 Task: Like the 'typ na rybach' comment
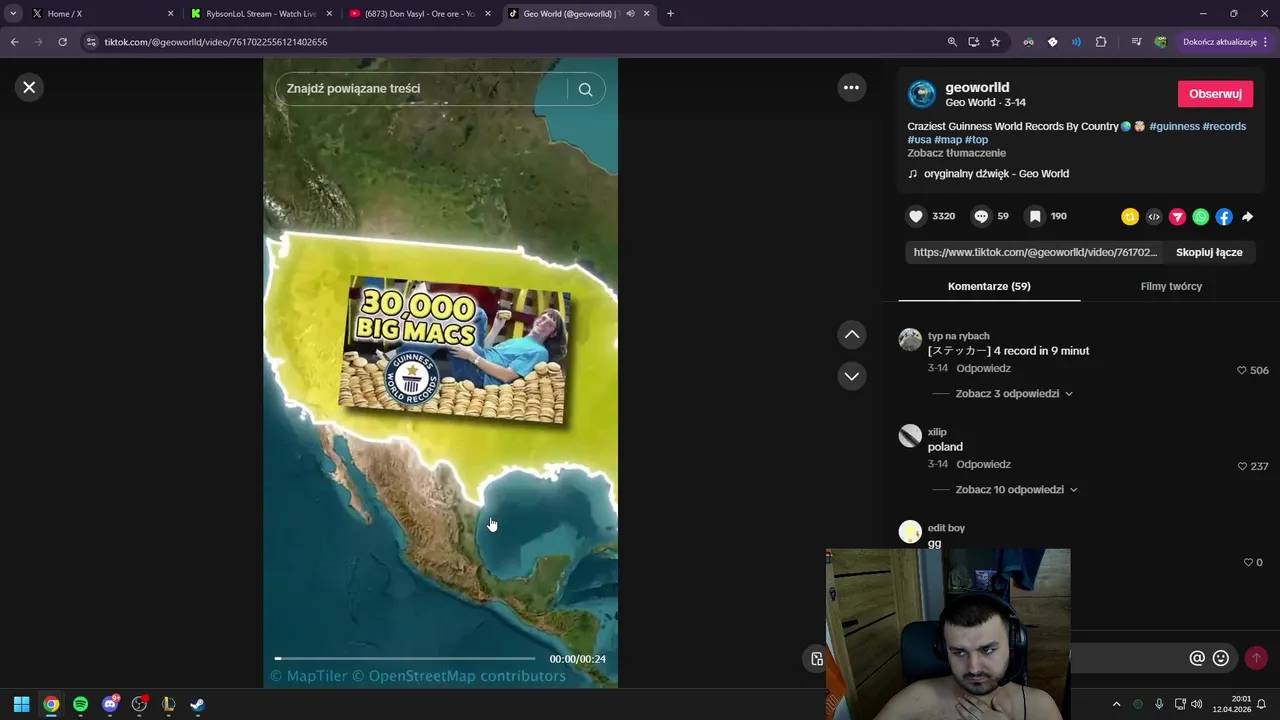1242,370
